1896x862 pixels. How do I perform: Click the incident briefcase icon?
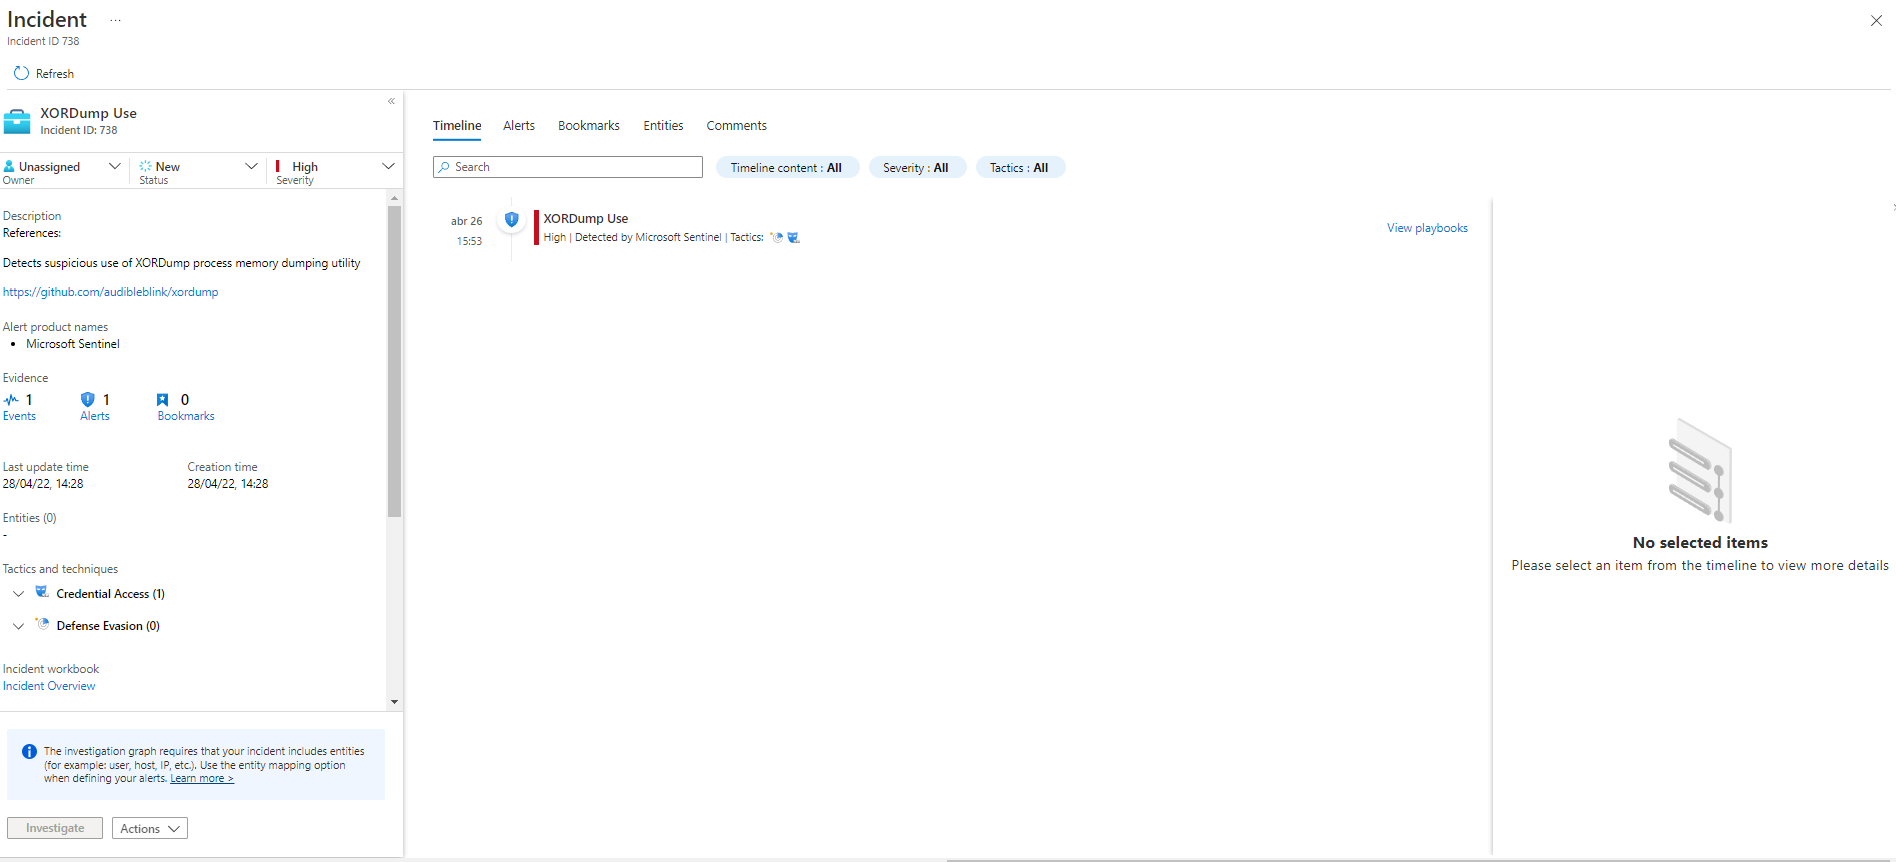coord(17,122)
